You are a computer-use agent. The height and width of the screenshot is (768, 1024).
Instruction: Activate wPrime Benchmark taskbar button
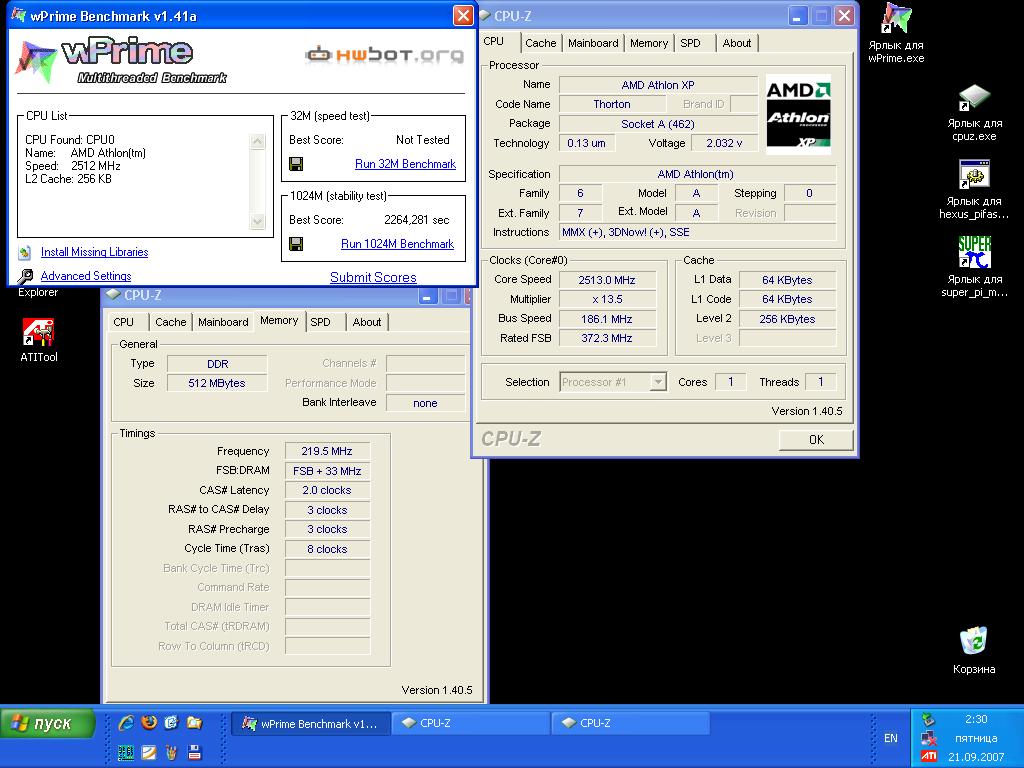310,723
